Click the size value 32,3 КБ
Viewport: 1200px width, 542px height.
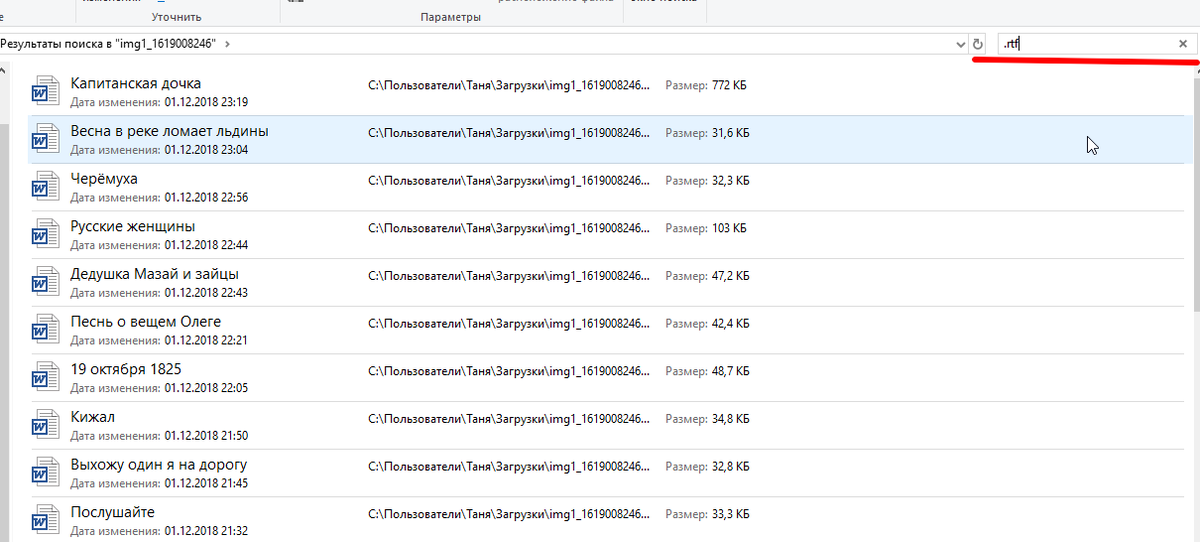[x=731, y=181]
